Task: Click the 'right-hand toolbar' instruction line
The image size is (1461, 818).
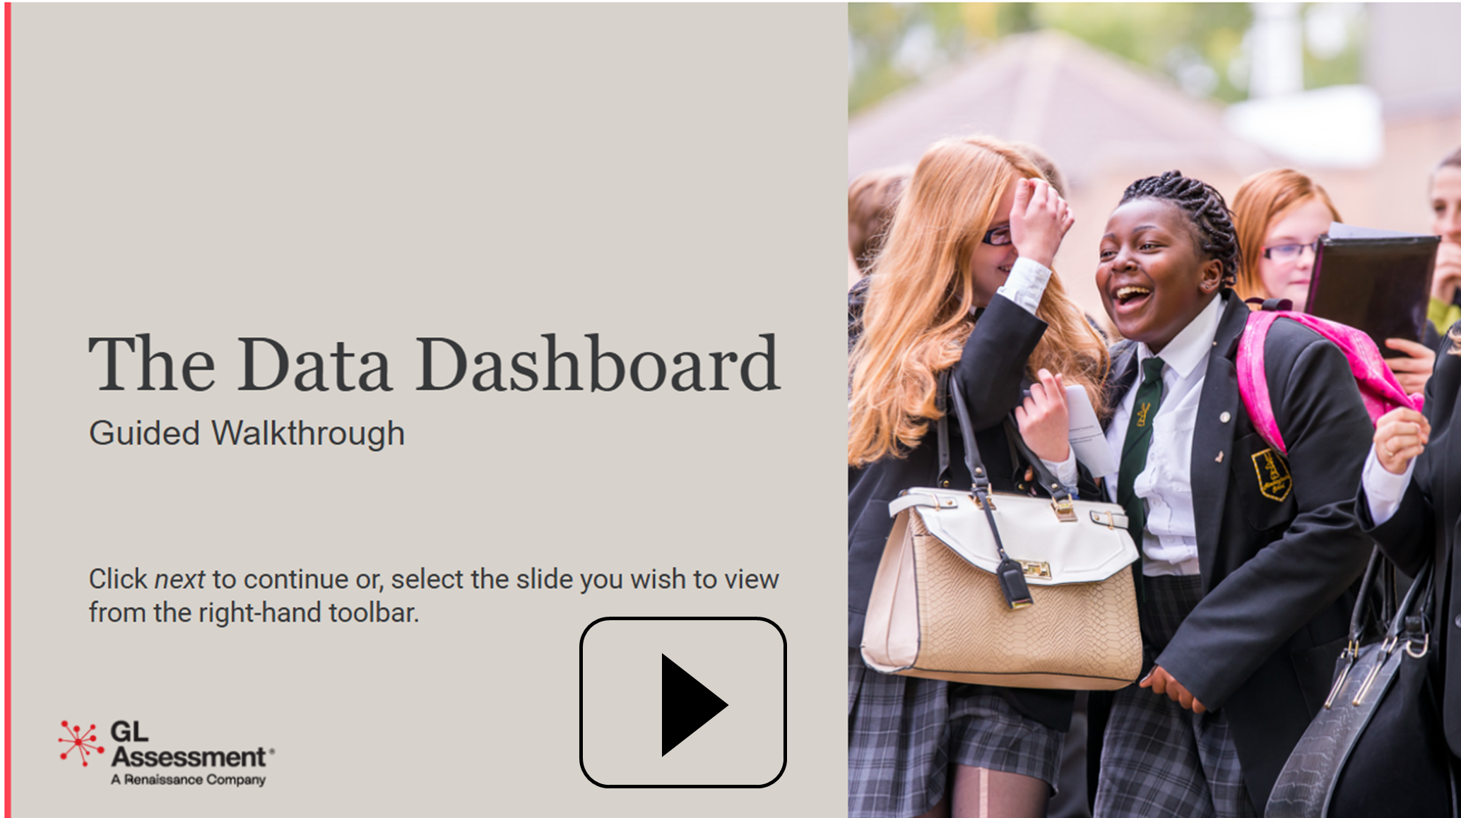Action: pyautogui.click(x=254, y=612)
